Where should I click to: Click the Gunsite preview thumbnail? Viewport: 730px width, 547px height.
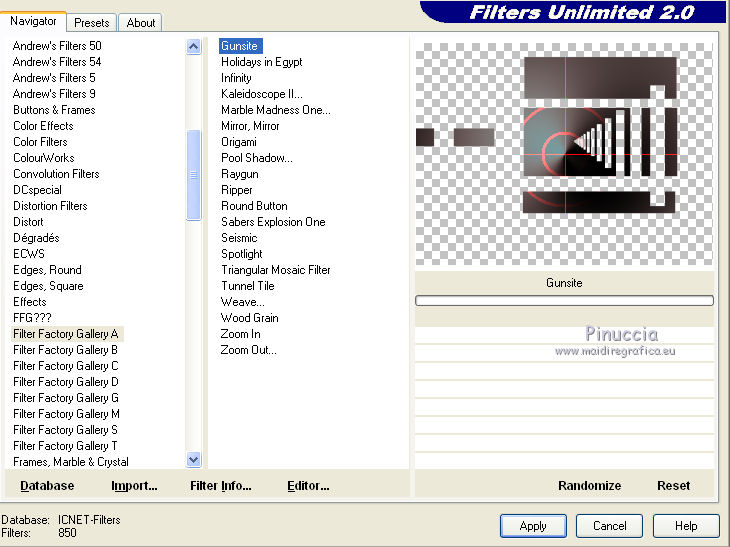pos(564,154)
